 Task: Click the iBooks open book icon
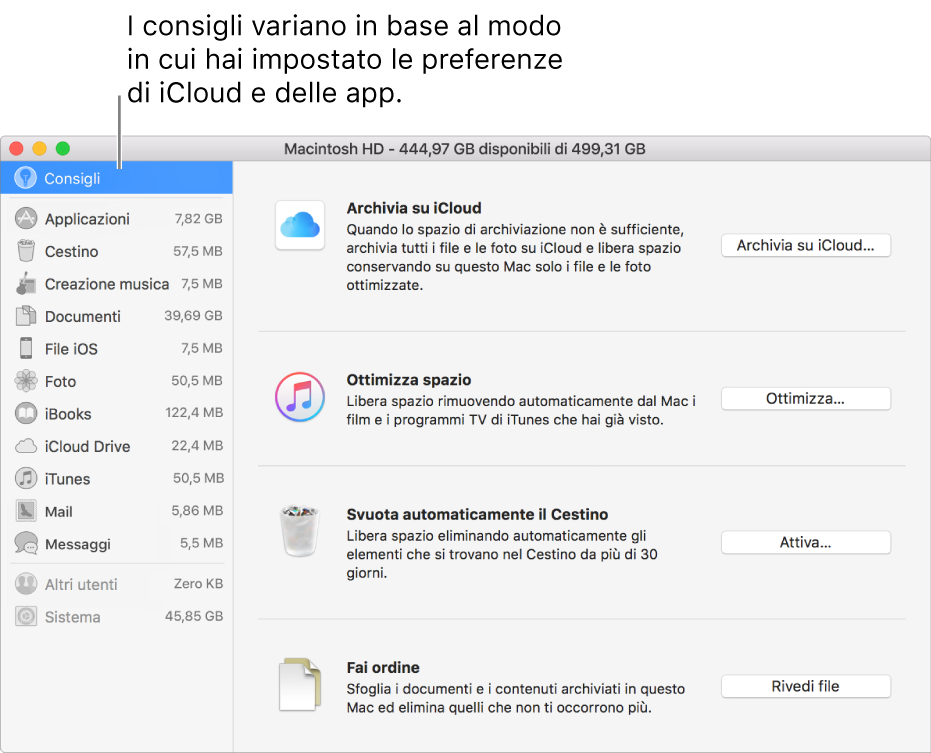(x=26, y=413)
